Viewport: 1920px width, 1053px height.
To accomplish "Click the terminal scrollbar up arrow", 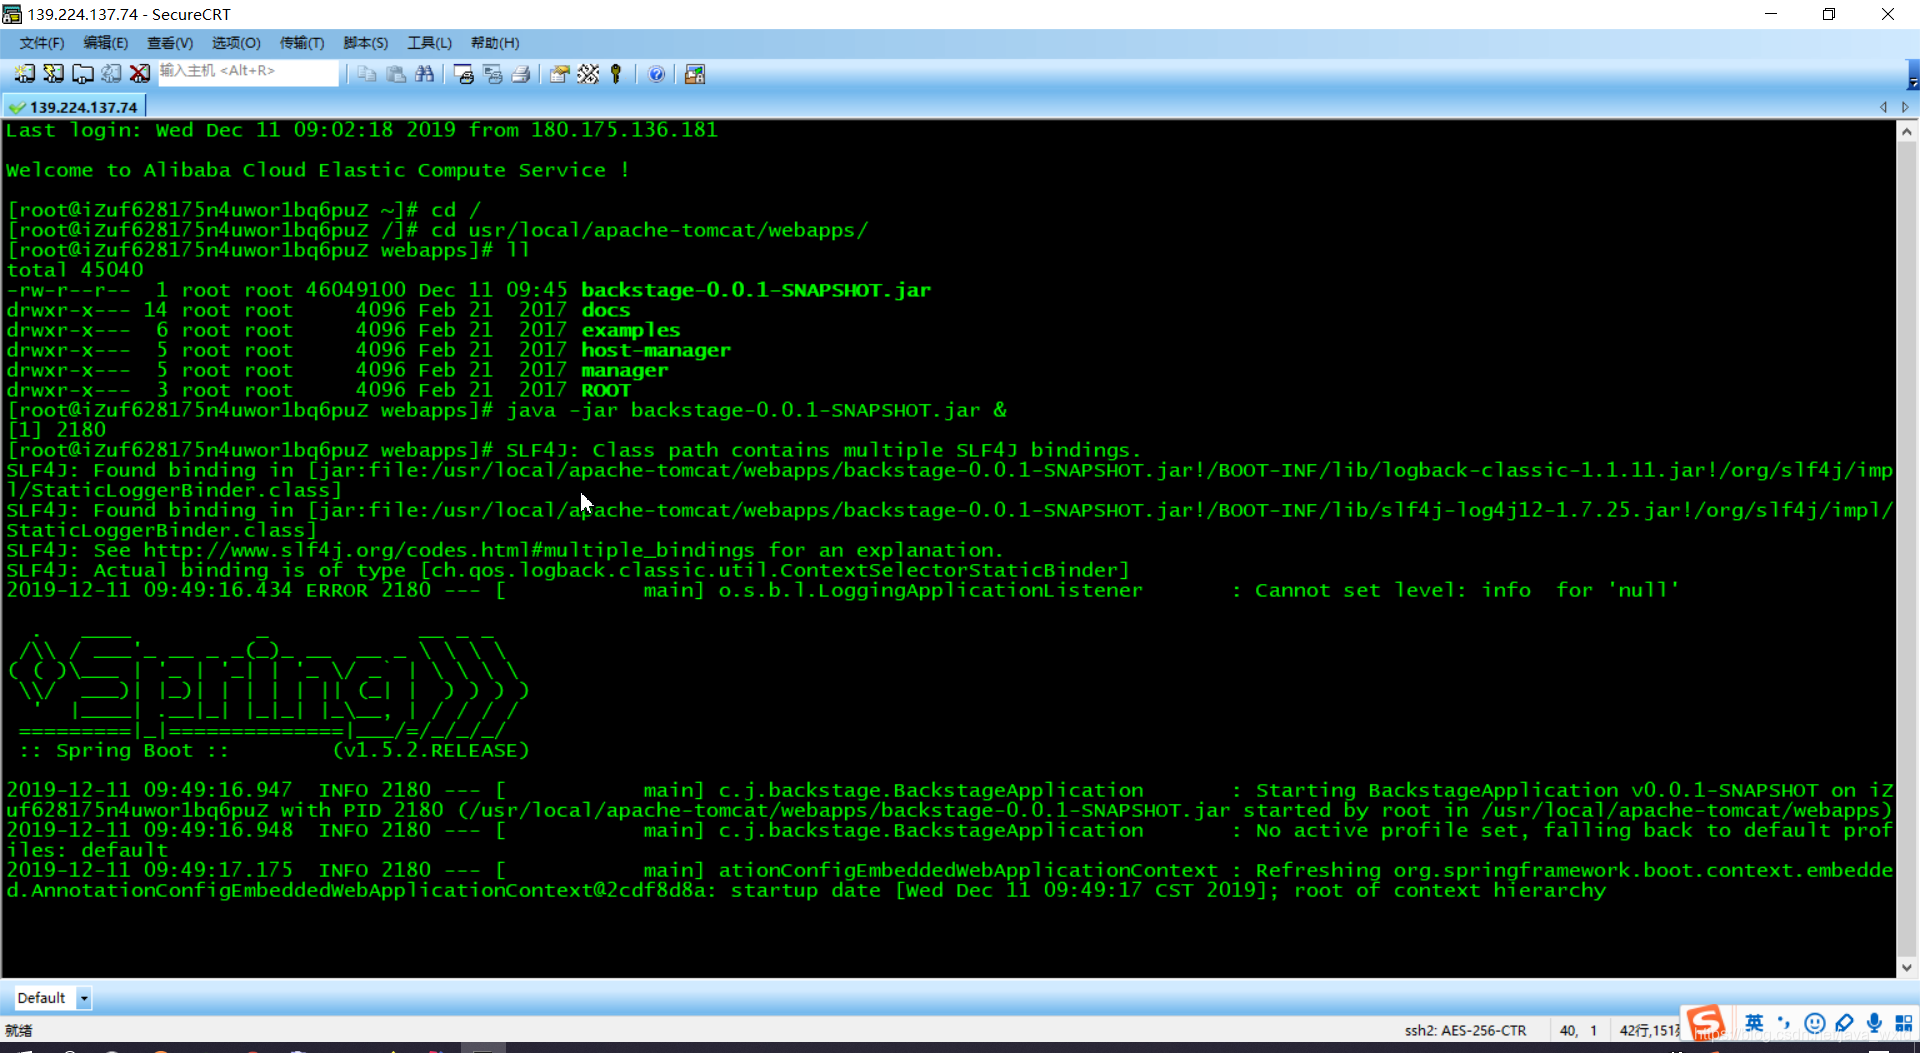I will click(x=1907, y=131).
